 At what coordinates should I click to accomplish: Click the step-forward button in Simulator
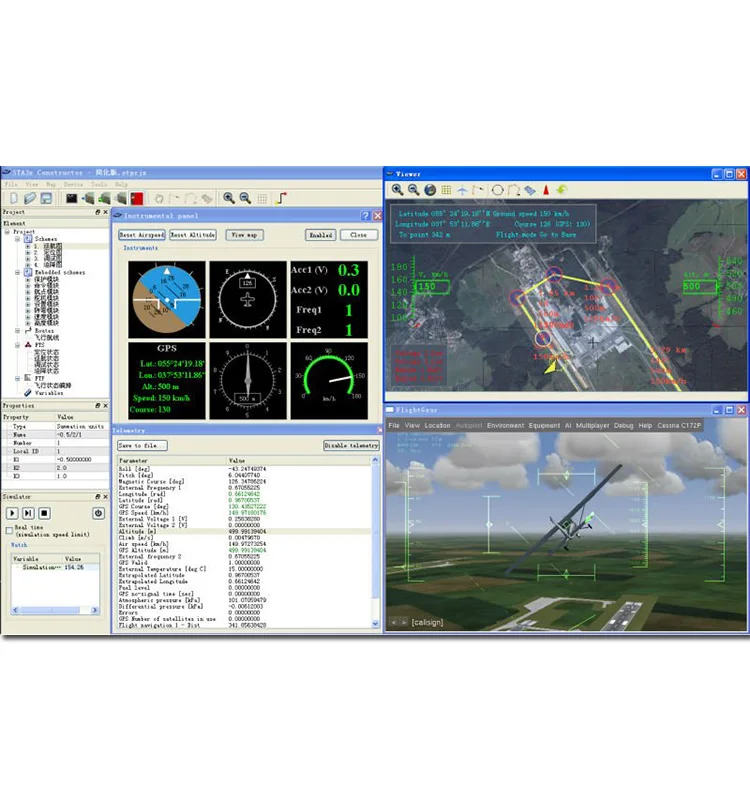coord(28,513)
